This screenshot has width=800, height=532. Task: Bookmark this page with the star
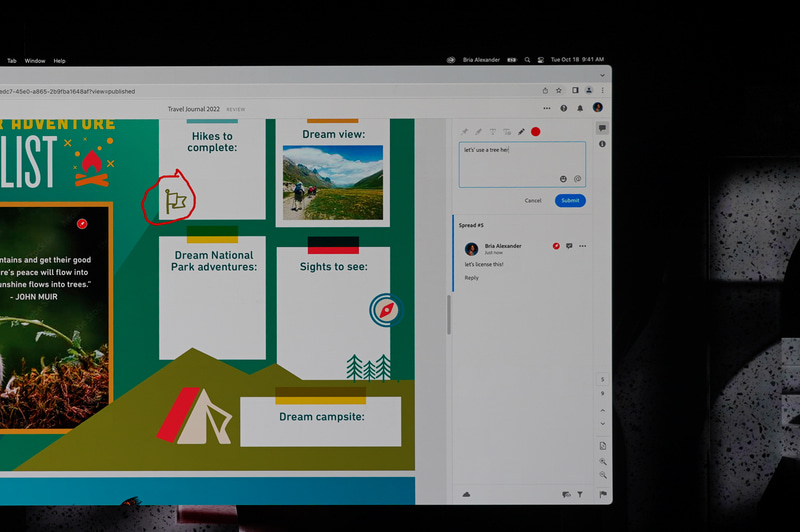559,90
